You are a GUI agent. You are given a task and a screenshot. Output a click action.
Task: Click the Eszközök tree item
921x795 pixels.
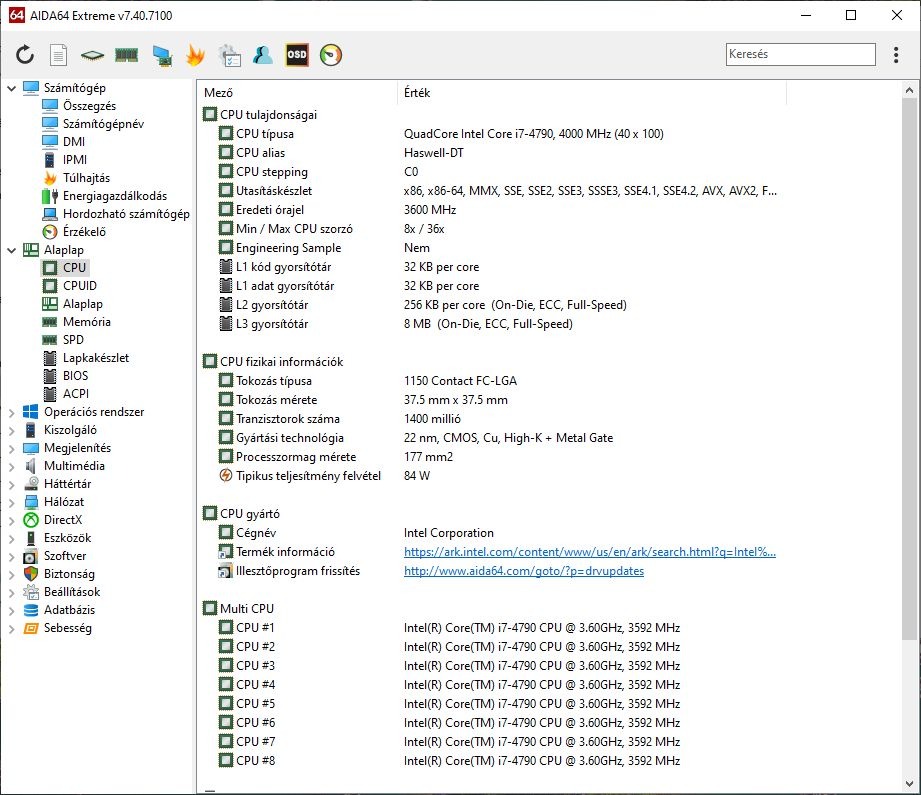pyautogui.click(x=68, y=538)
